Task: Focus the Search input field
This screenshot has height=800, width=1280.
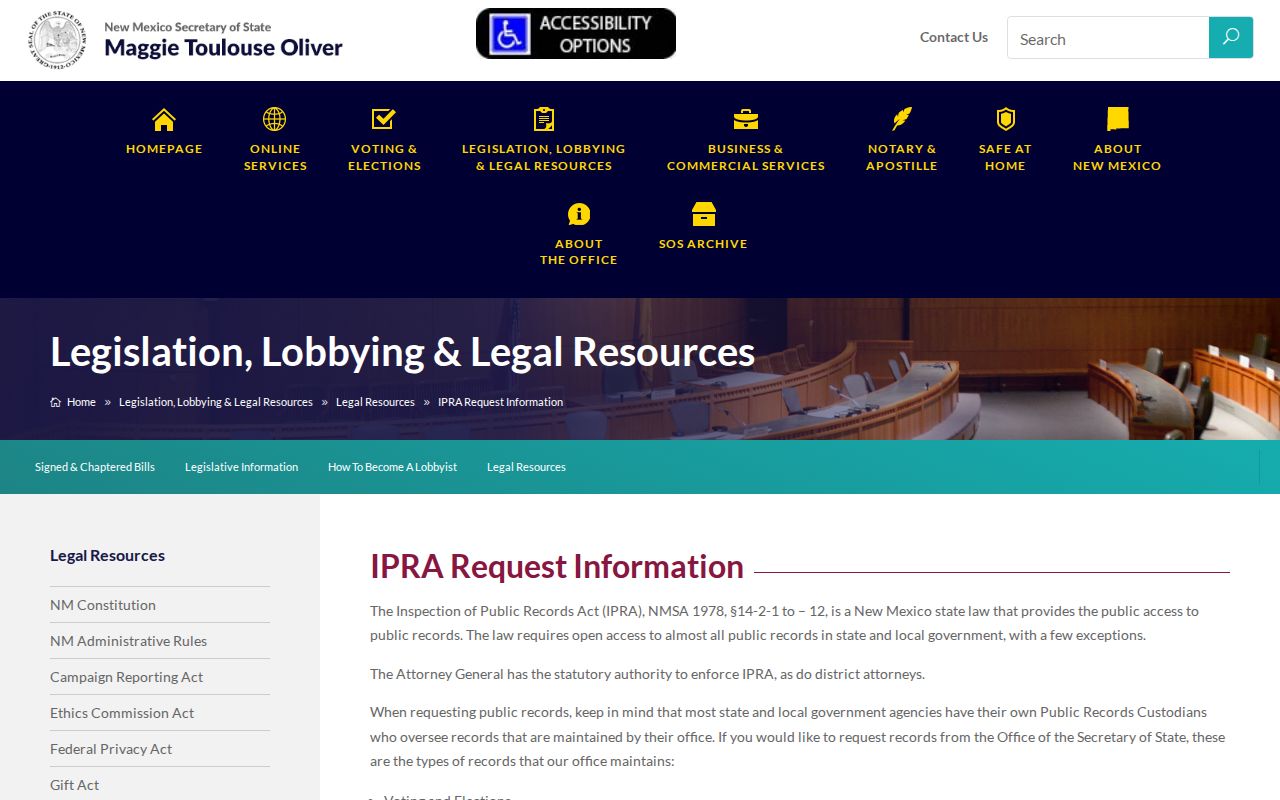Action: tap(1108, 38)
